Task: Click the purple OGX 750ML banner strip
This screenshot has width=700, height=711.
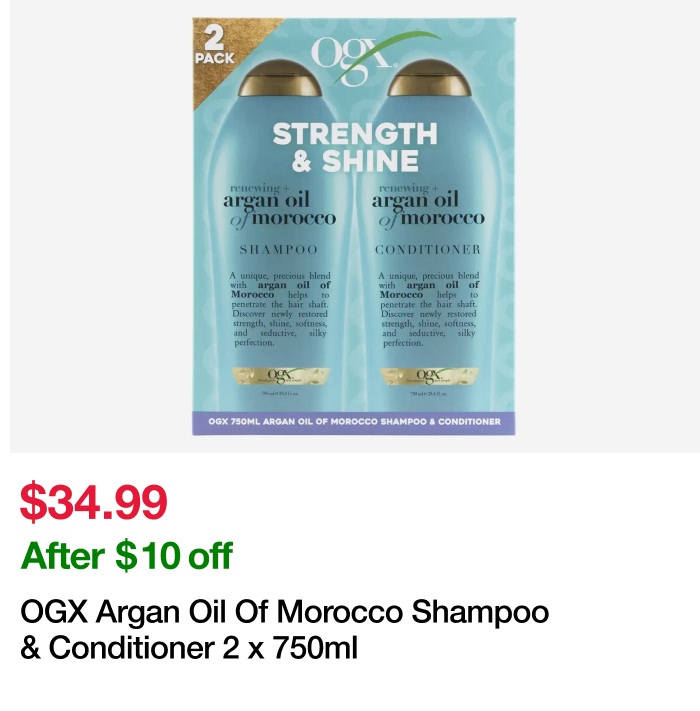Action: coord(354,423)
